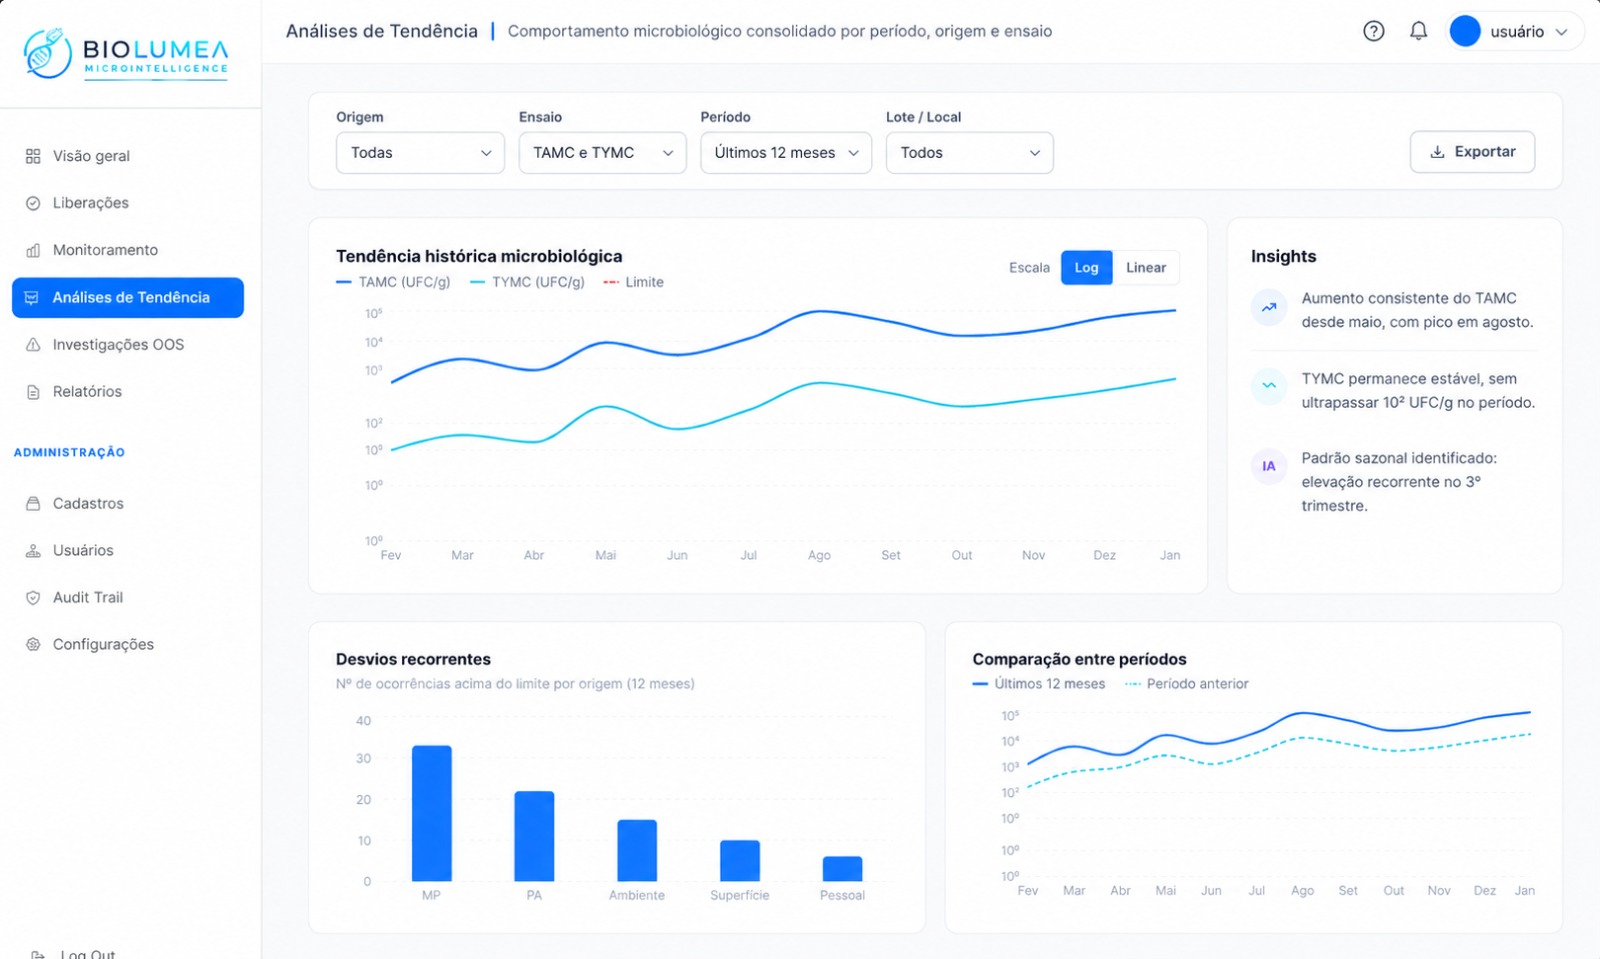The image size is (1600, 959).
Task: Click the Ambiente bar in deviations chart
Action: tap(637, 851)
